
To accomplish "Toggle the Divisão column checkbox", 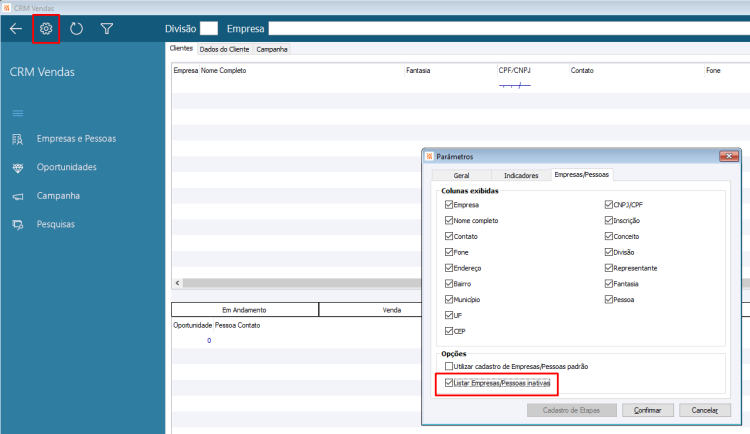I will tap(608, 252).
